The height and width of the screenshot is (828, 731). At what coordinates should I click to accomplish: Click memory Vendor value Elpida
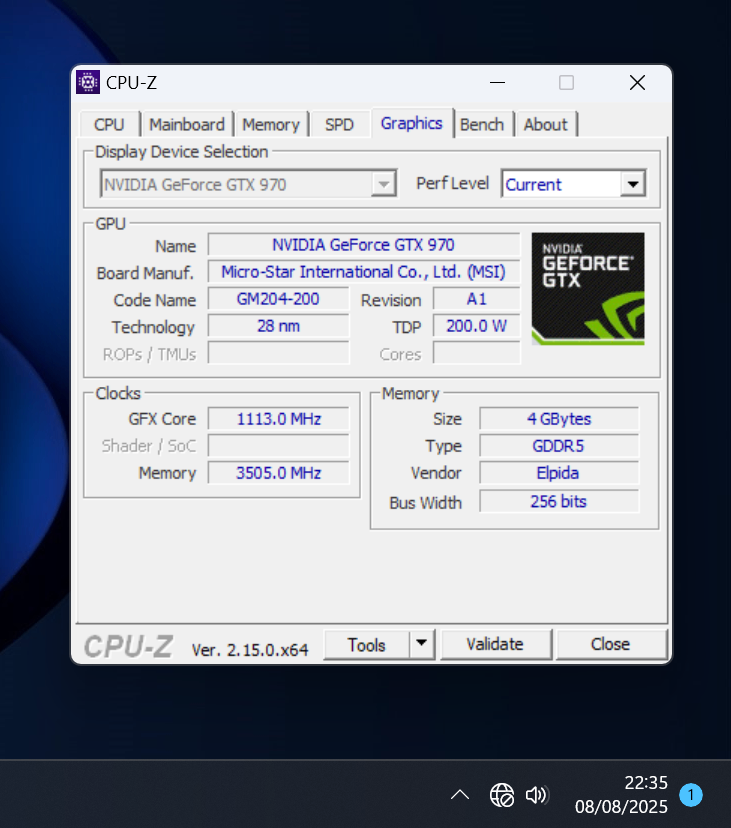[559, 473]
